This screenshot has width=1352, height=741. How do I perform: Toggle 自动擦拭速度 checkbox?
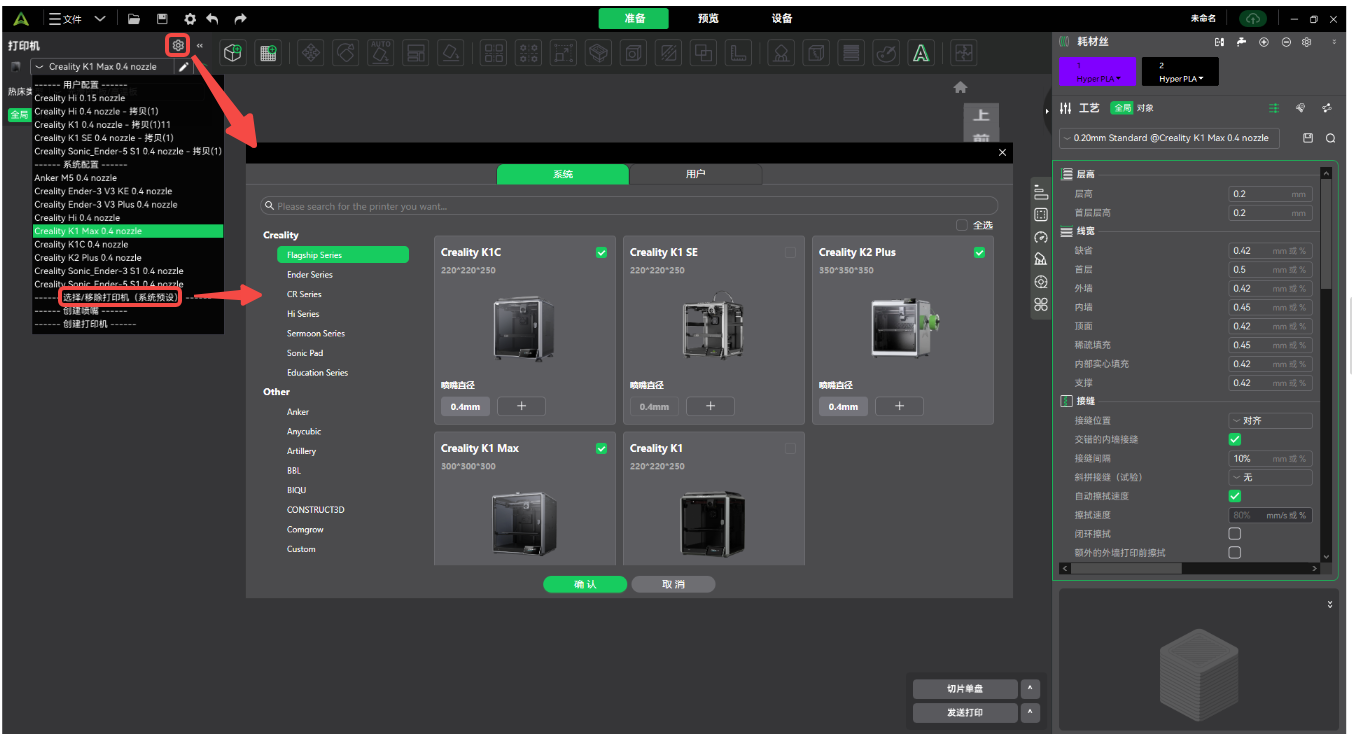pos(1235,496)
